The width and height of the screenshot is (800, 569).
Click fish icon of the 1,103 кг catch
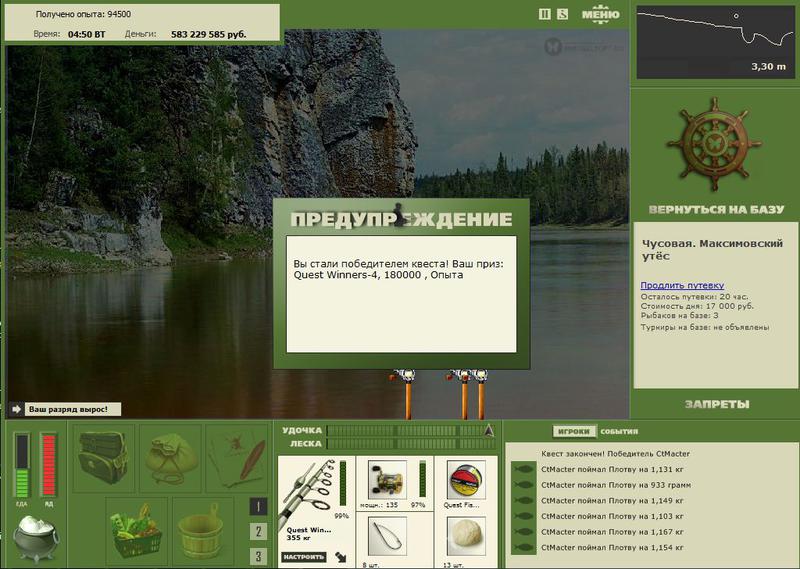click(x=523, y=516)
